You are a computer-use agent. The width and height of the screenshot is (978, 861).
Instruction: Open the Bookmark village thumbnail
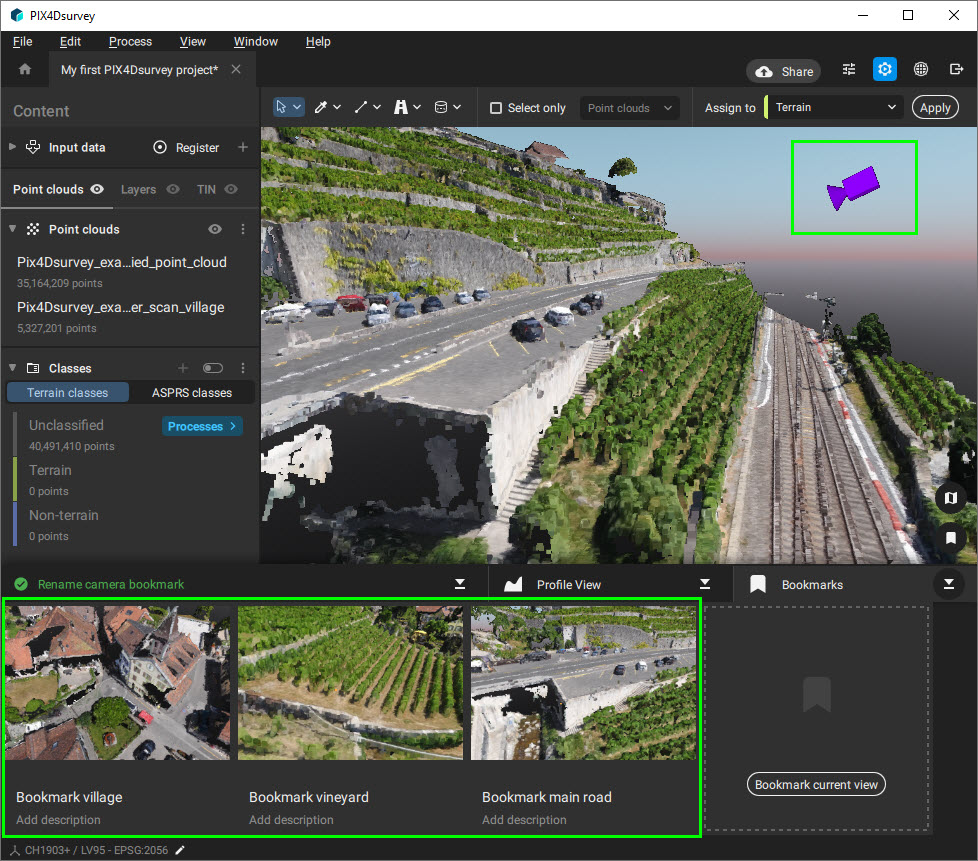point(117,681)
